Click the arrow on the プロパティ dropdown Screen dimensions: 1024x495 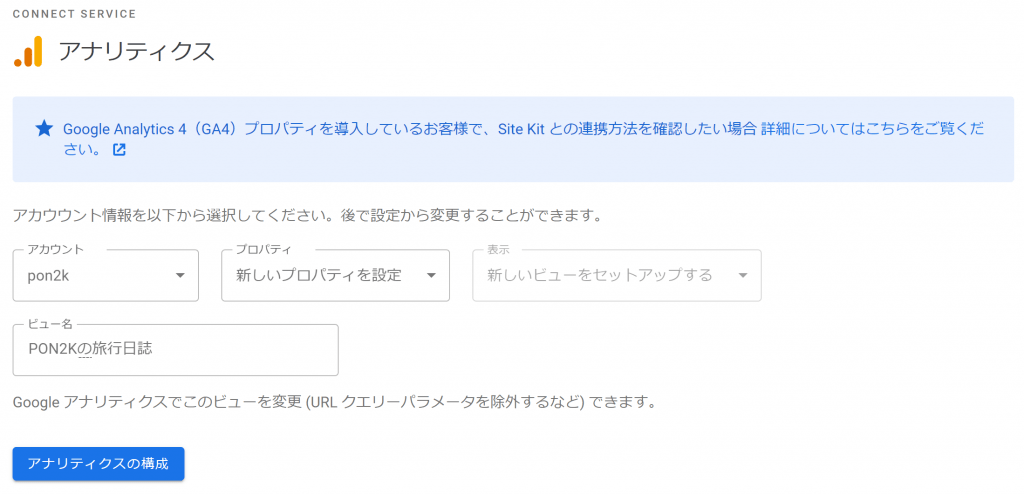point(431,275)
